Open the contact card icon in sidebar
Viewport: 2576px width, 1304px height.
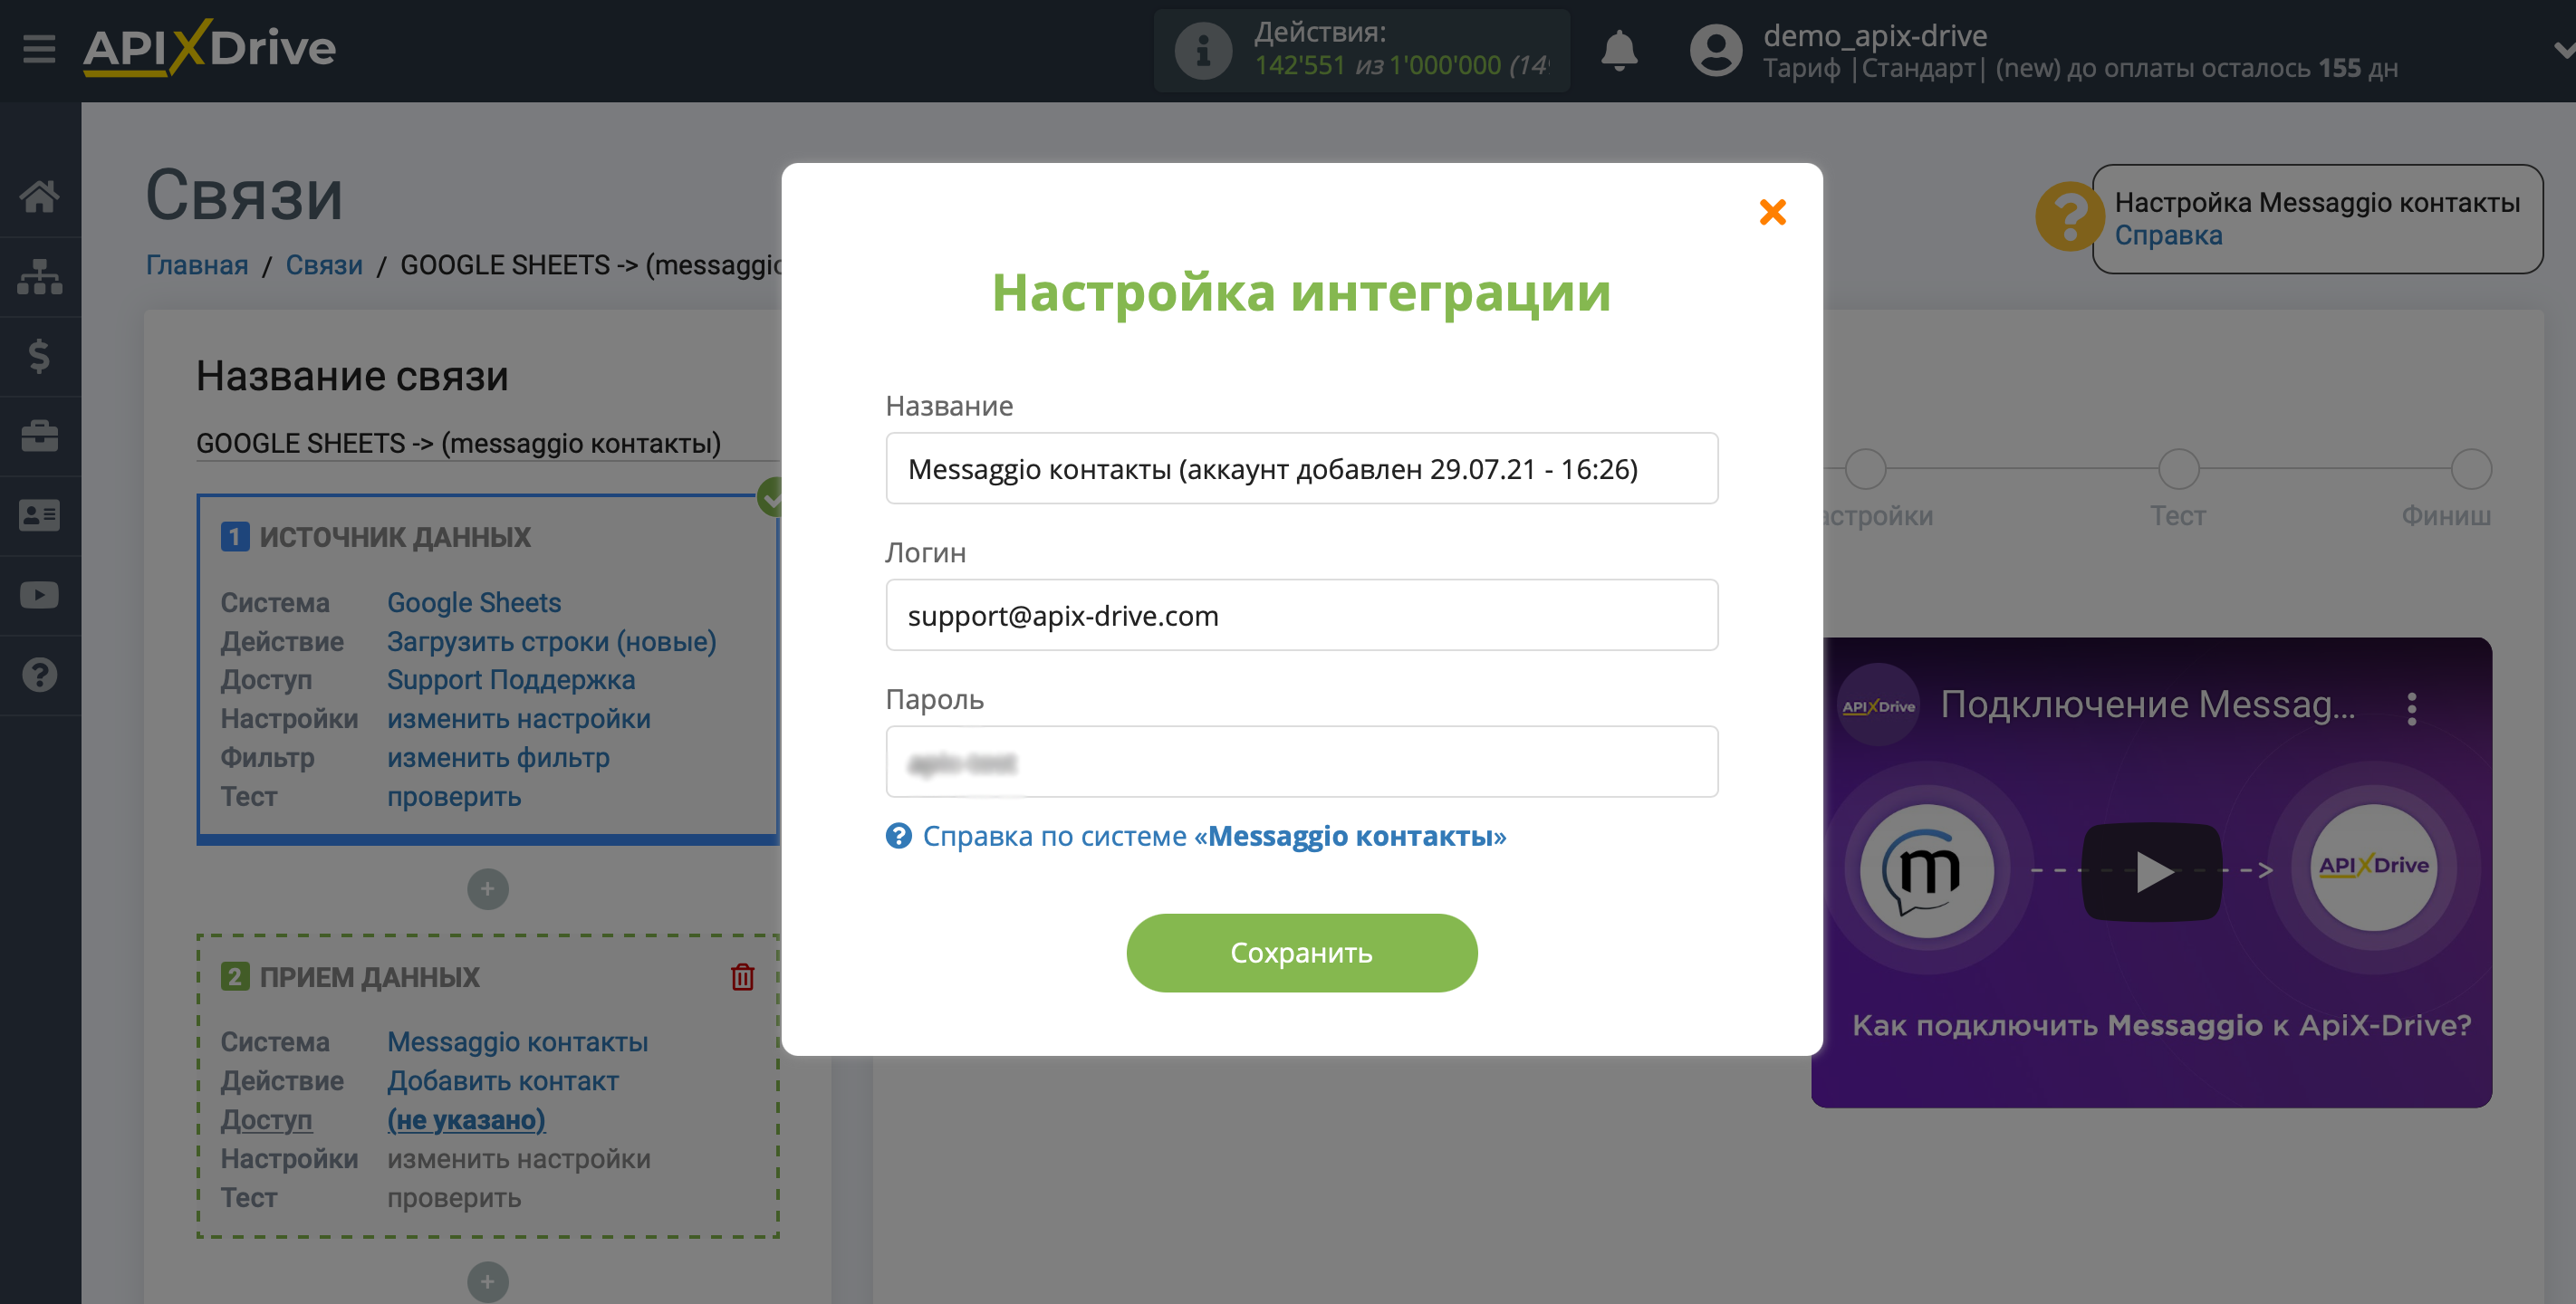tap(39, 516)
